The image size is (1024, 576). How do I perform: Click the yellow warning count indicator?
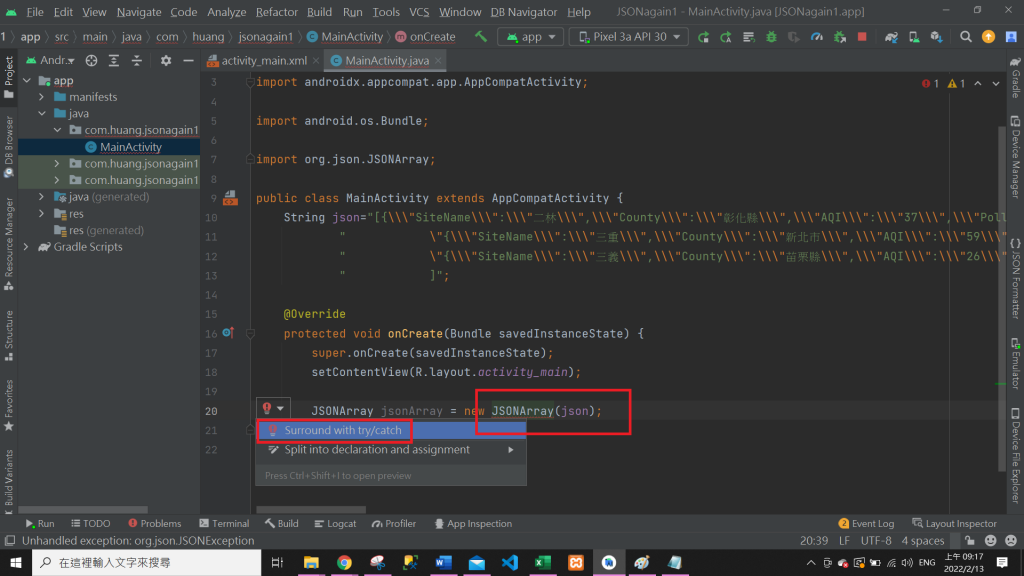(x=956, y=84)
